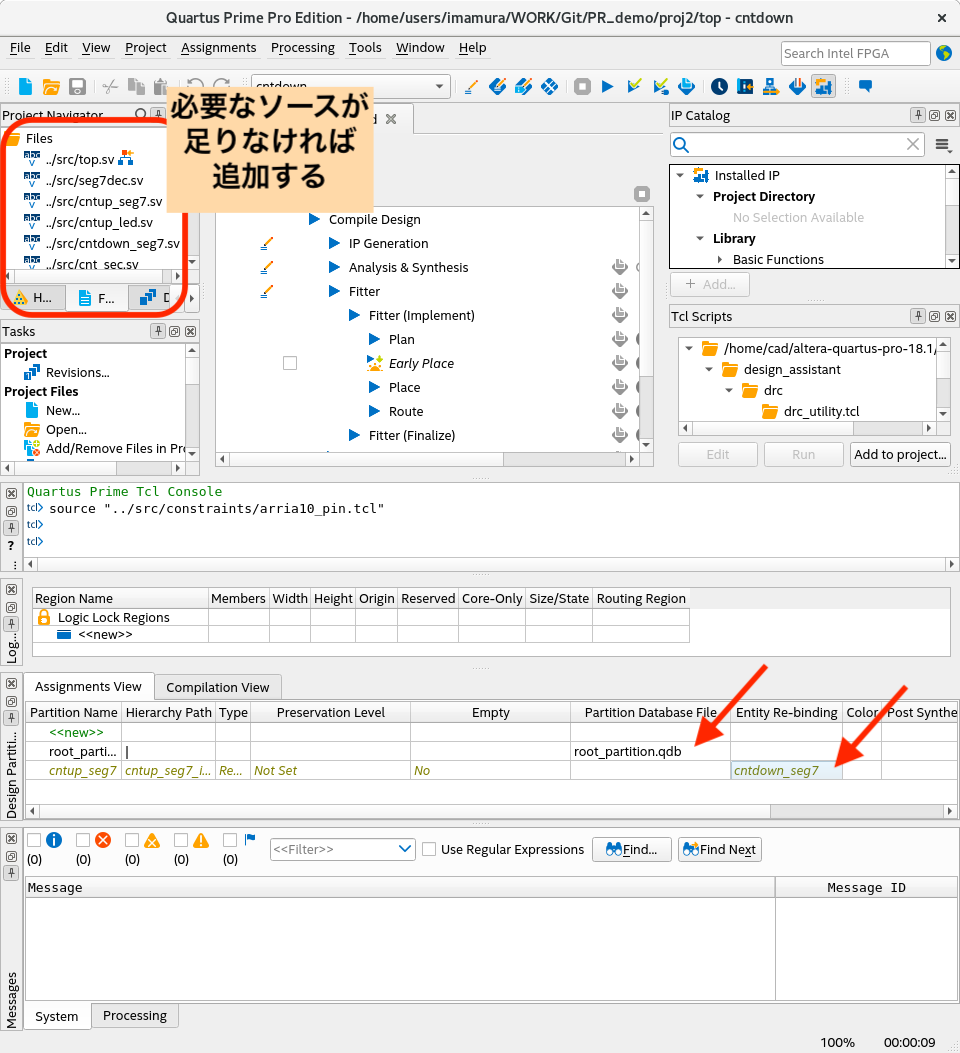960x1053 pixels.
Task: Click the hierarchy icon next to top.sv
Action: pos(126,158)
